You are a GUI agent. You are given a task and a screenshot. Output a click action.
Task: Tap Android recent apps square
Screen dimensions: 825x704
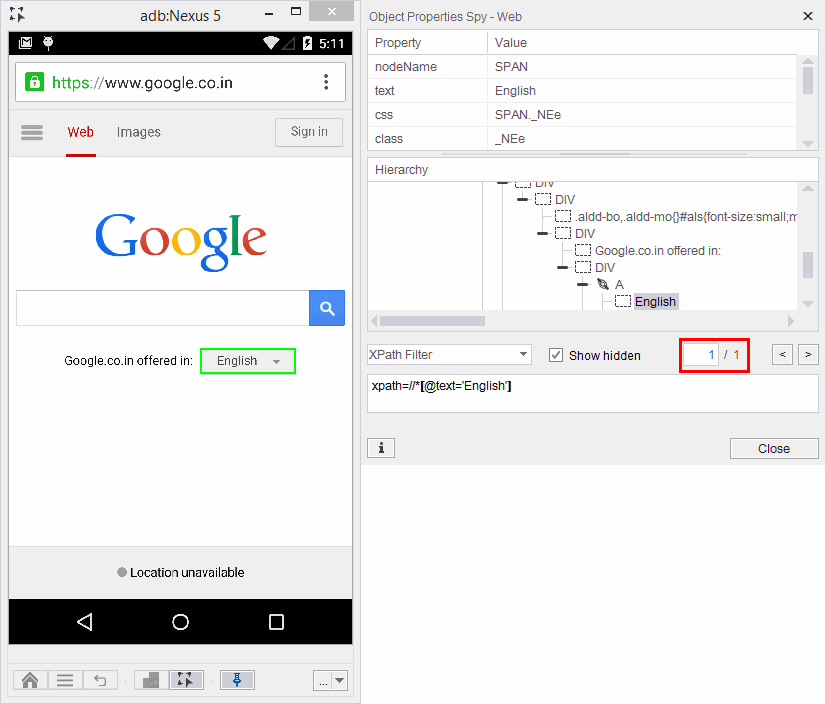pos(276,622)
